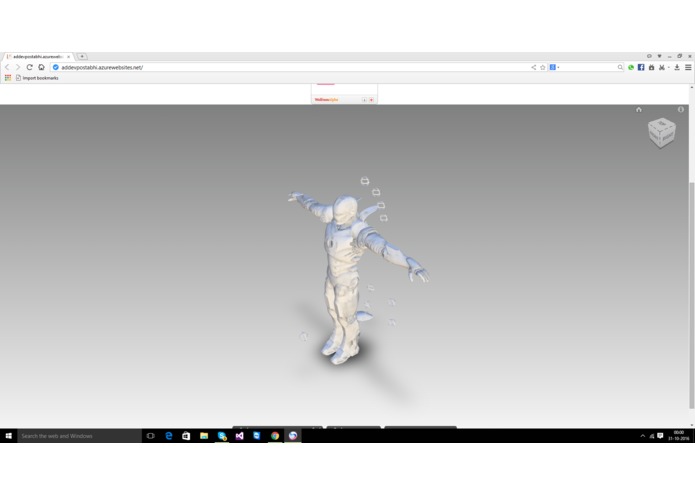Go forward to the next page
Image resolution: width=695 pixels, height=494 pixels.
tap(18, 67)
